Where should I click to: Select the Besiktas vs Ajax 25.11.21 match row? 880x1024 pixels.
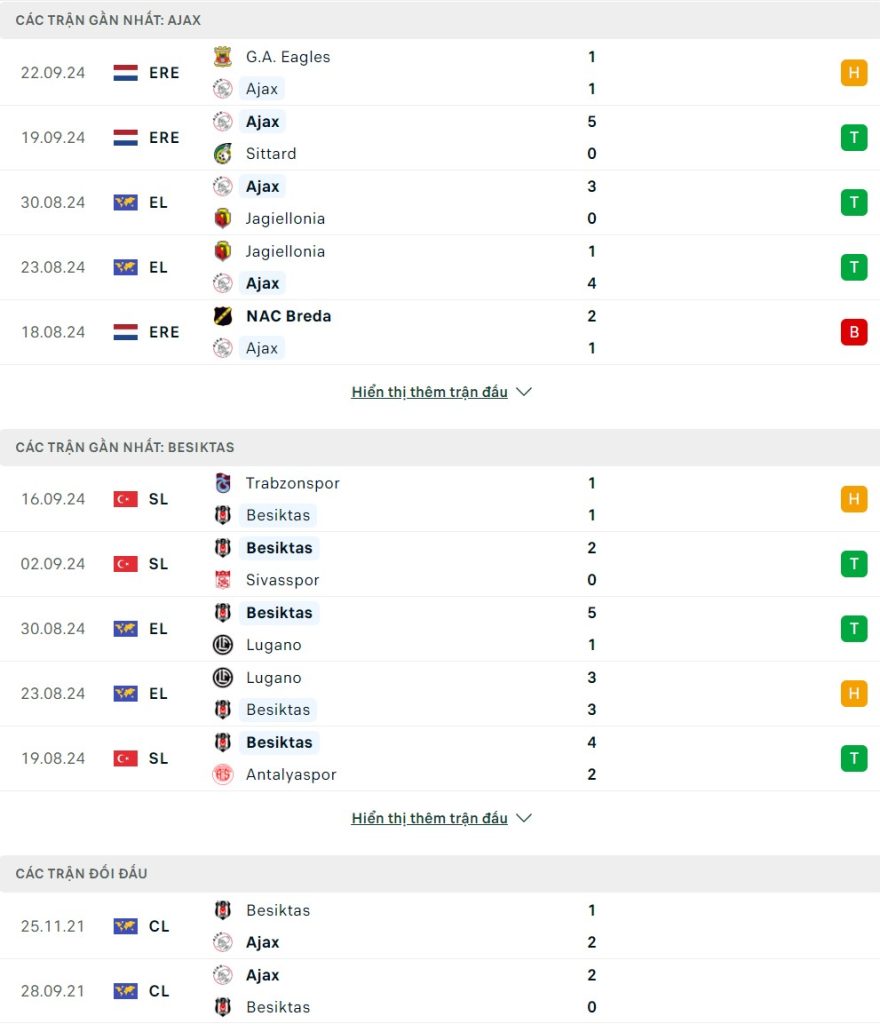point(440,926)
